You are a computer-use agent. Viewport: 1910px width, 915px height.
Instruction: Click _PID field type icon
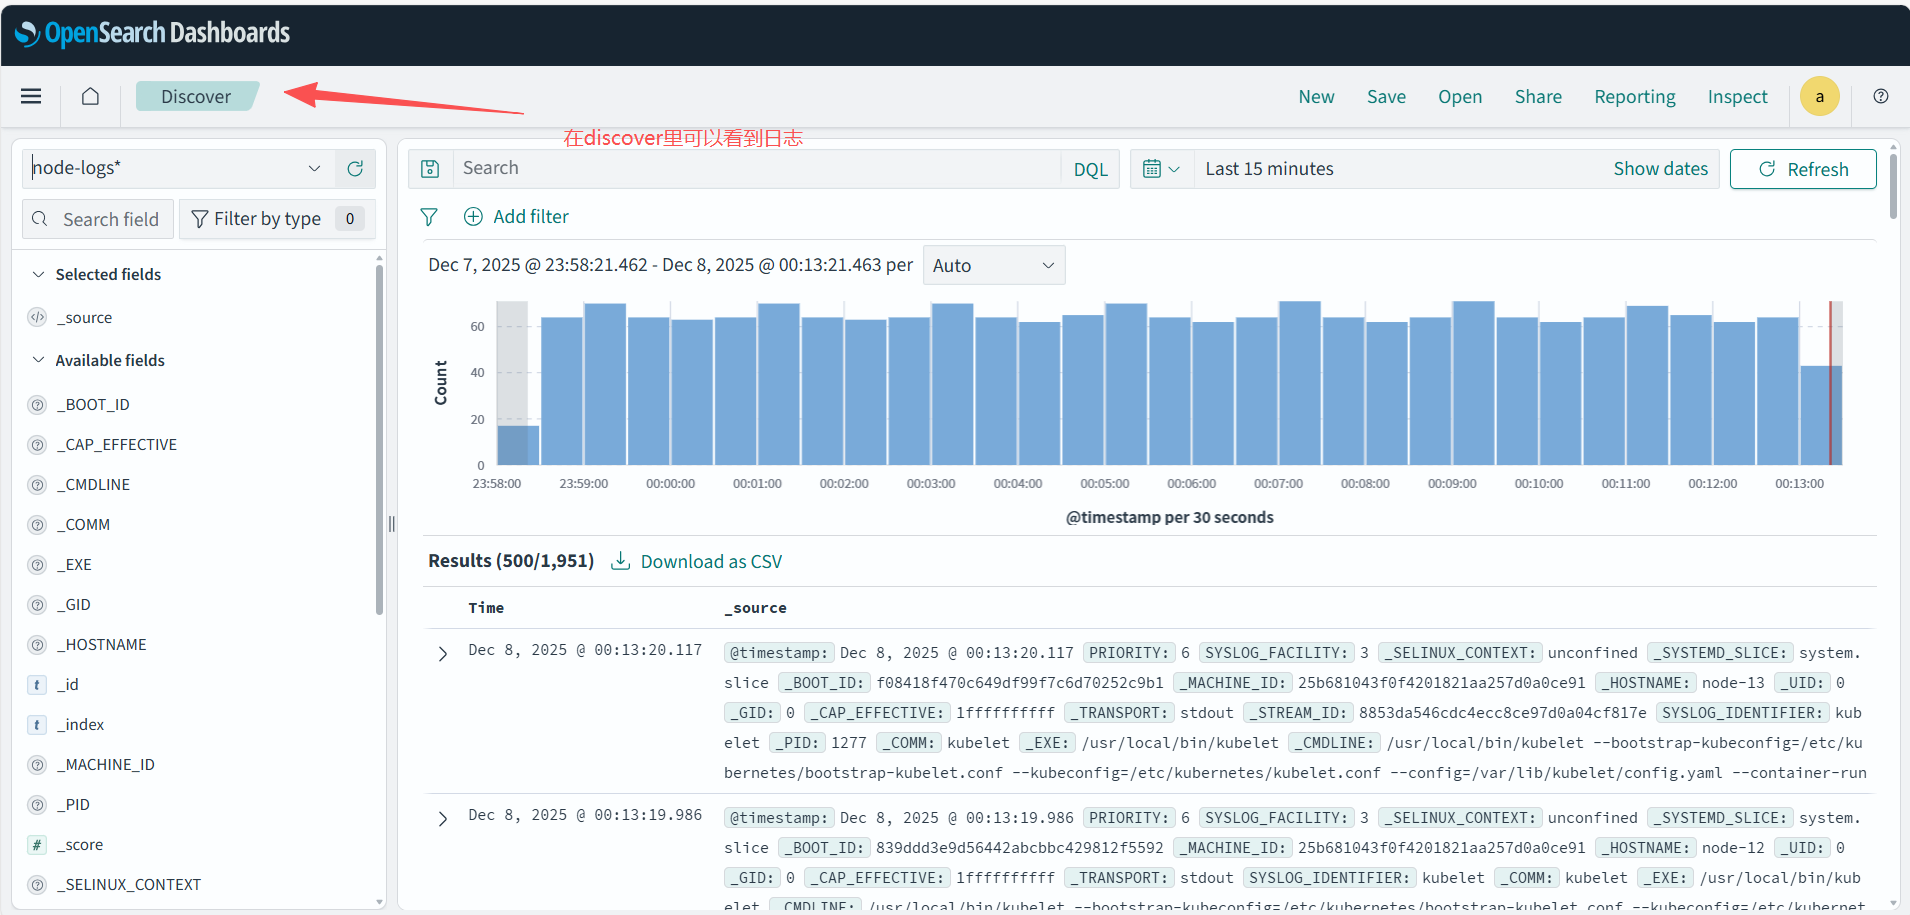(37, 805)
